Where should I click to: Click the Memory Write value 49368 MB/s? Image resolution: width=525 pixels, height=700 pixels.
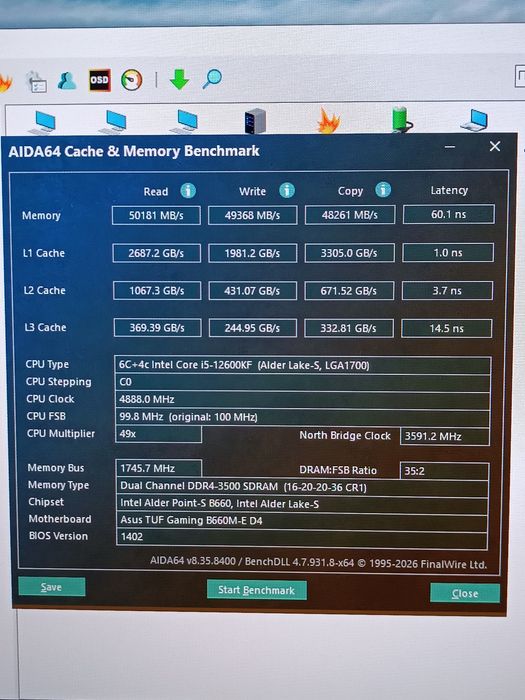click(253, 215)
